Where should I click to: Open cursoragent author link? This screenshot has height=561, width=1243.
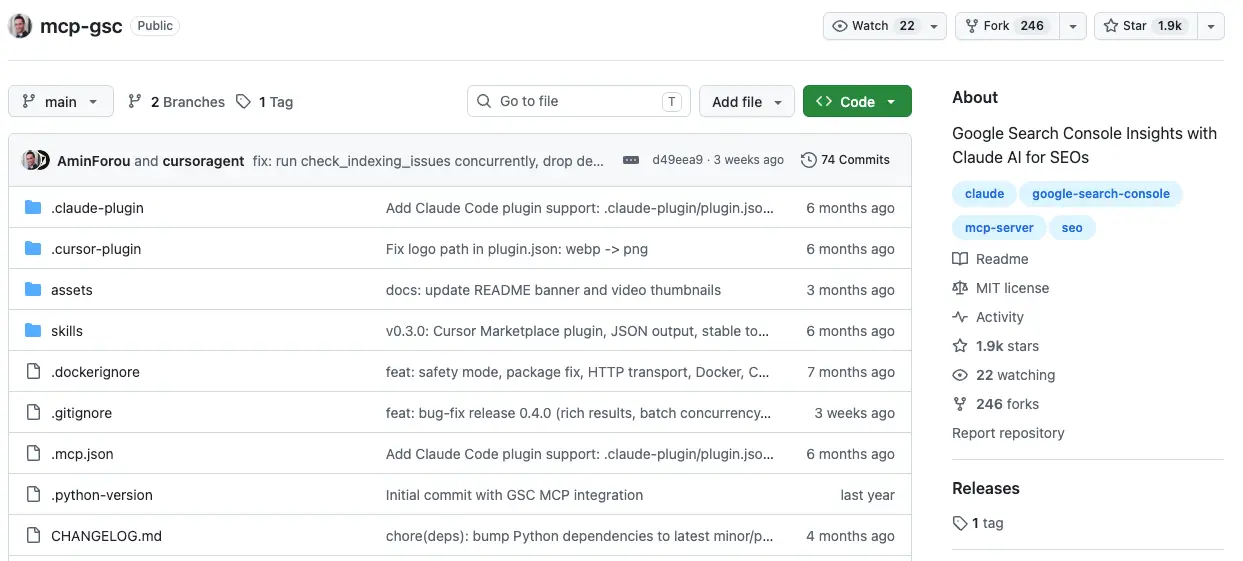tap(204, 161)
